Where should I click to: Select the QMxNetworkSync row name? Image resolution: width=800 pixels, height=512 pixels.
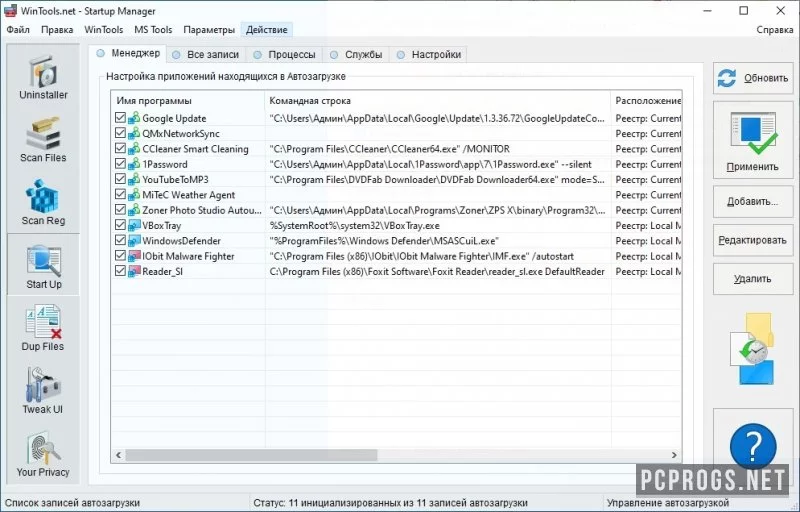click(181, 134)
